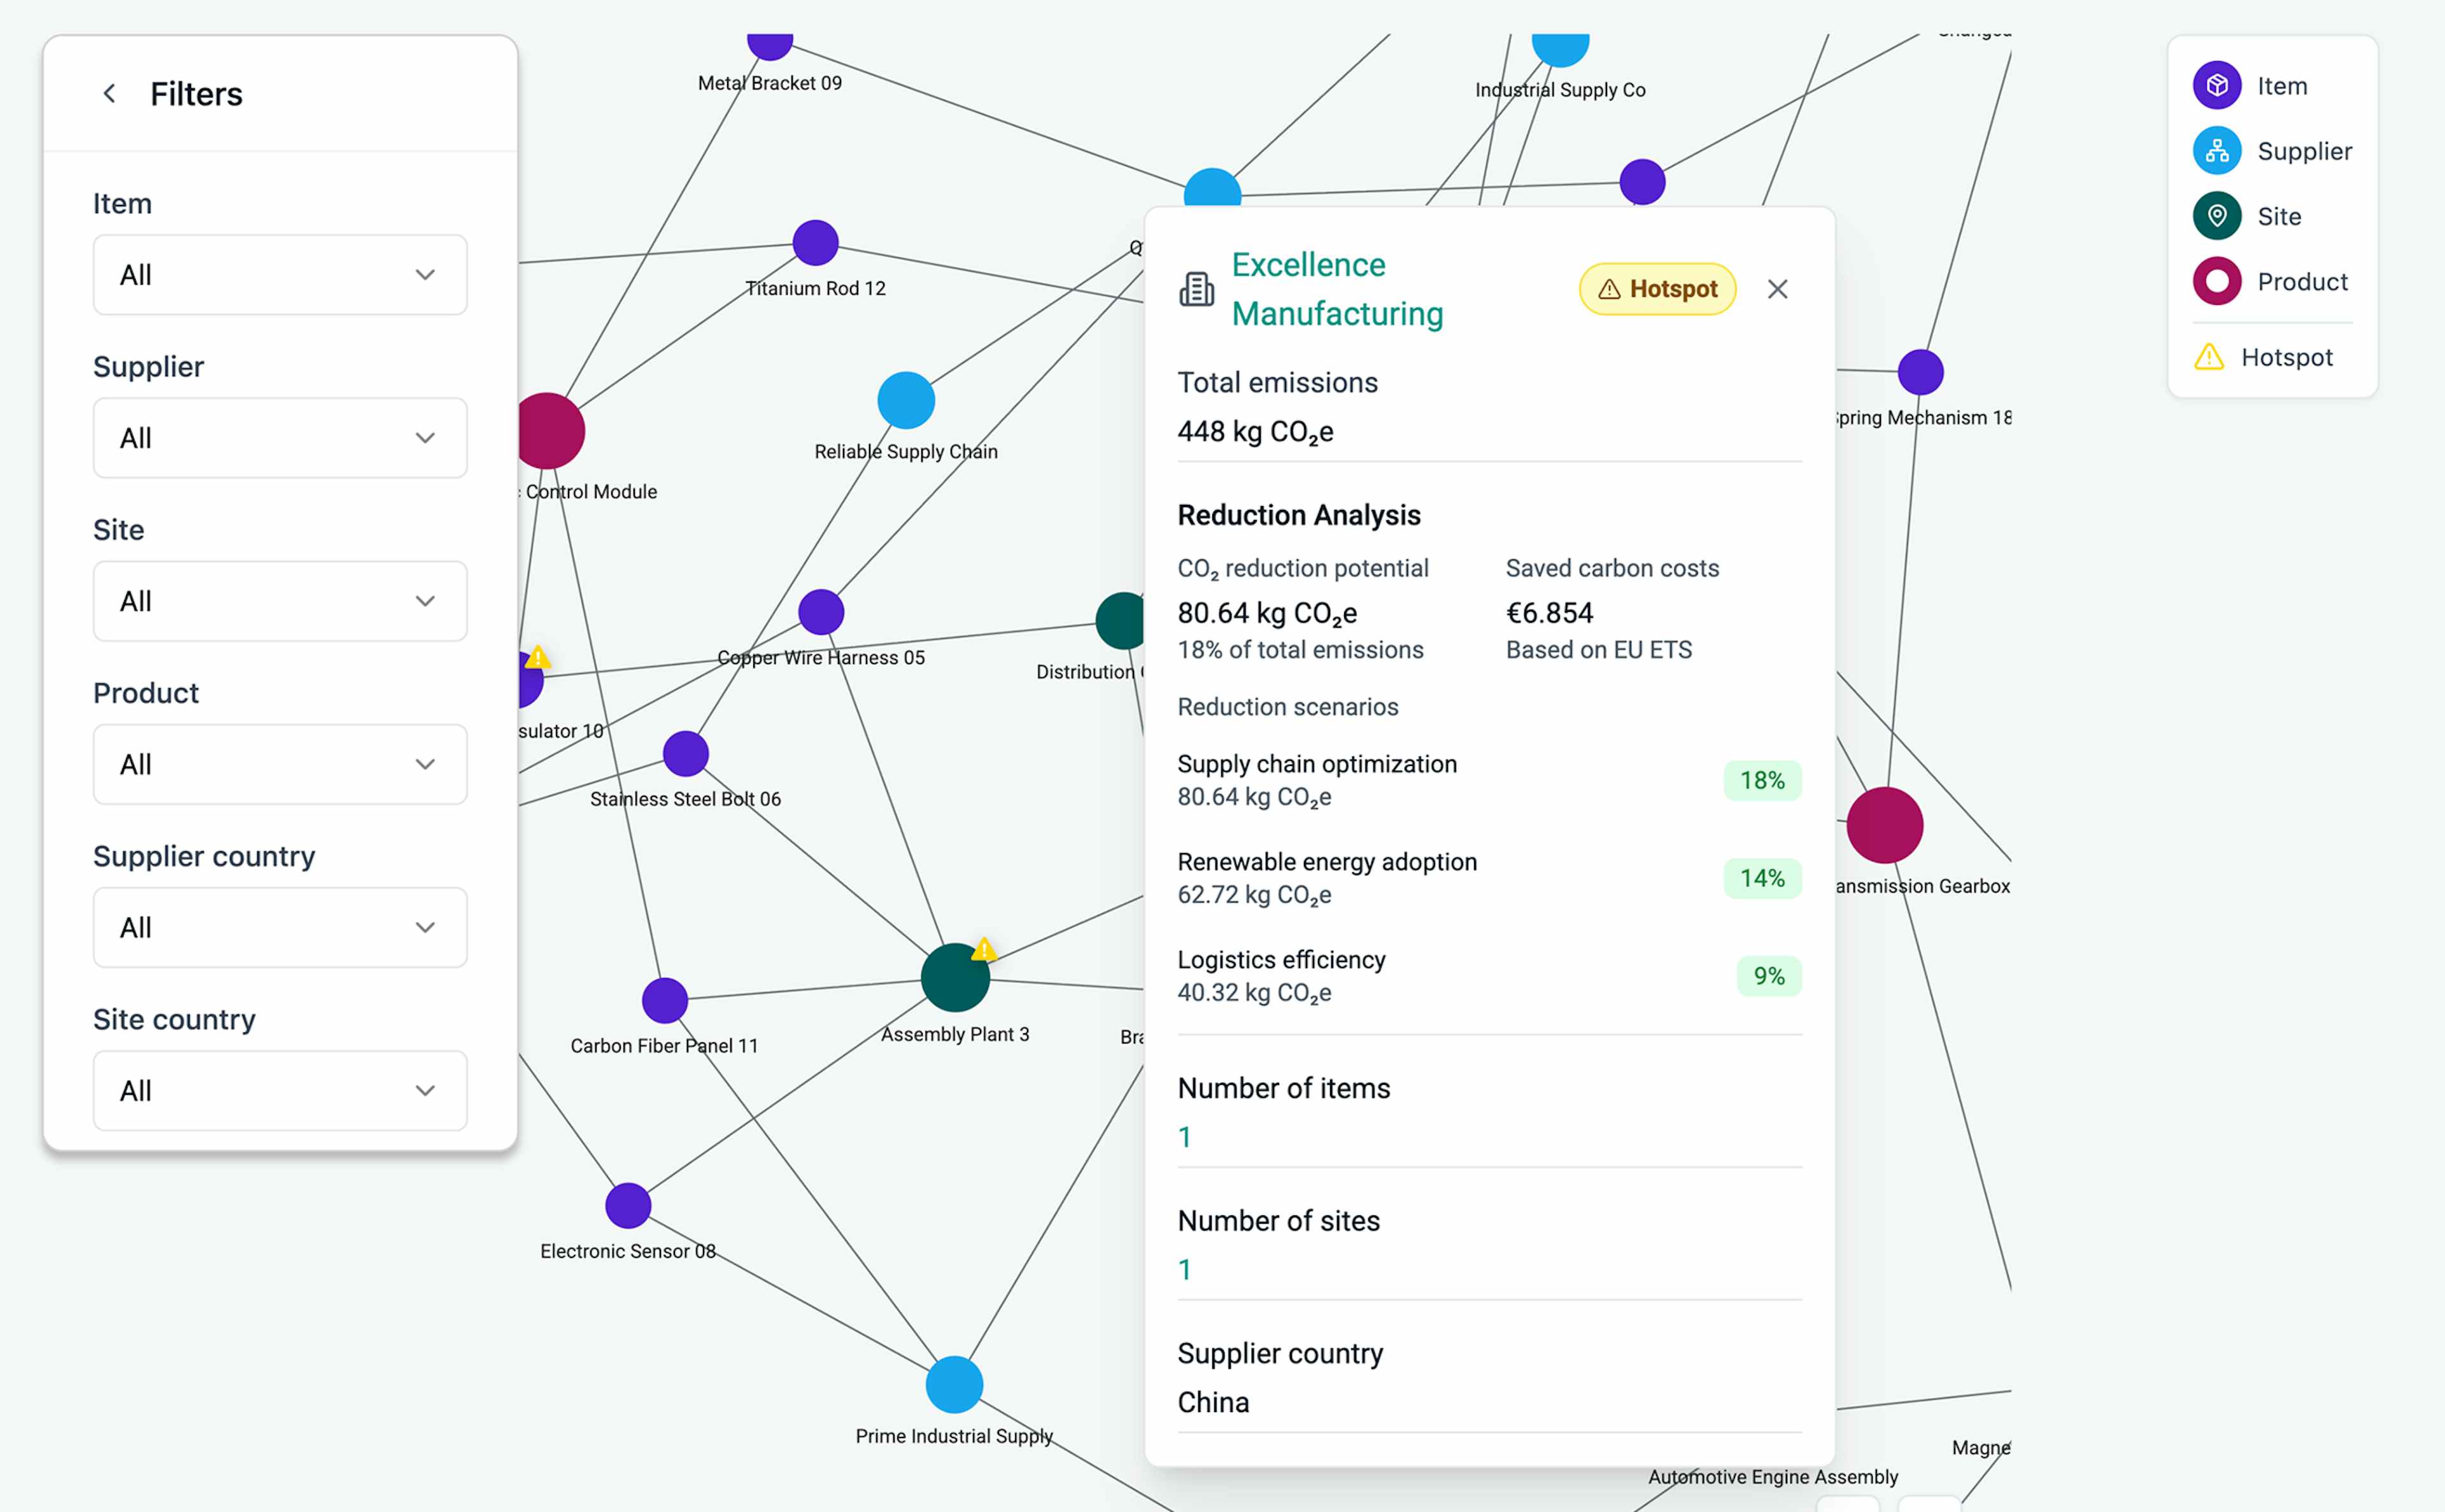Click the building icon beside Excellence Manufacturing
This screenshot has height=1512, width=2445.
(1196, 289)
